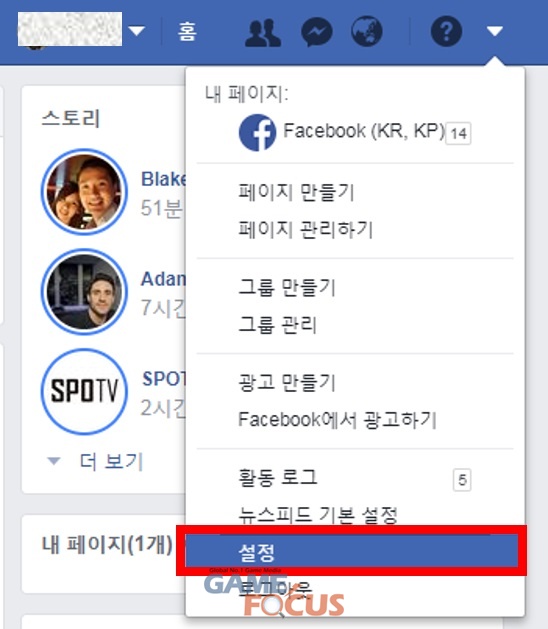Open 페이지 관리하기 menu entry
This screenshot has height=629, width=548.
(305, 229)
